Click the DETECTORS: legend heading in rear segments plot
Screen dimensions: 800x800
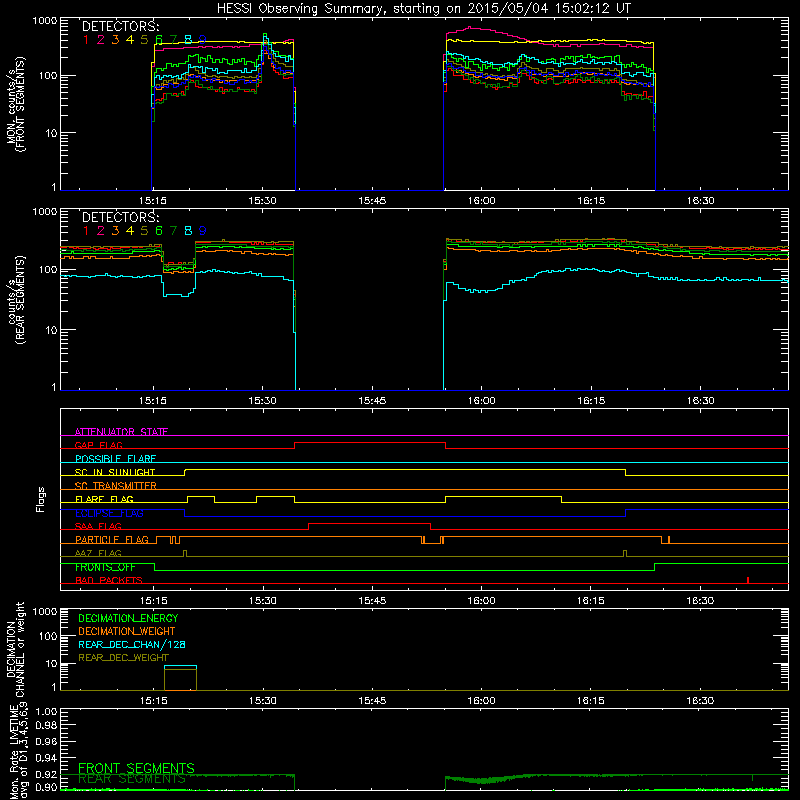pyautogui.click(x=121, y=217)
